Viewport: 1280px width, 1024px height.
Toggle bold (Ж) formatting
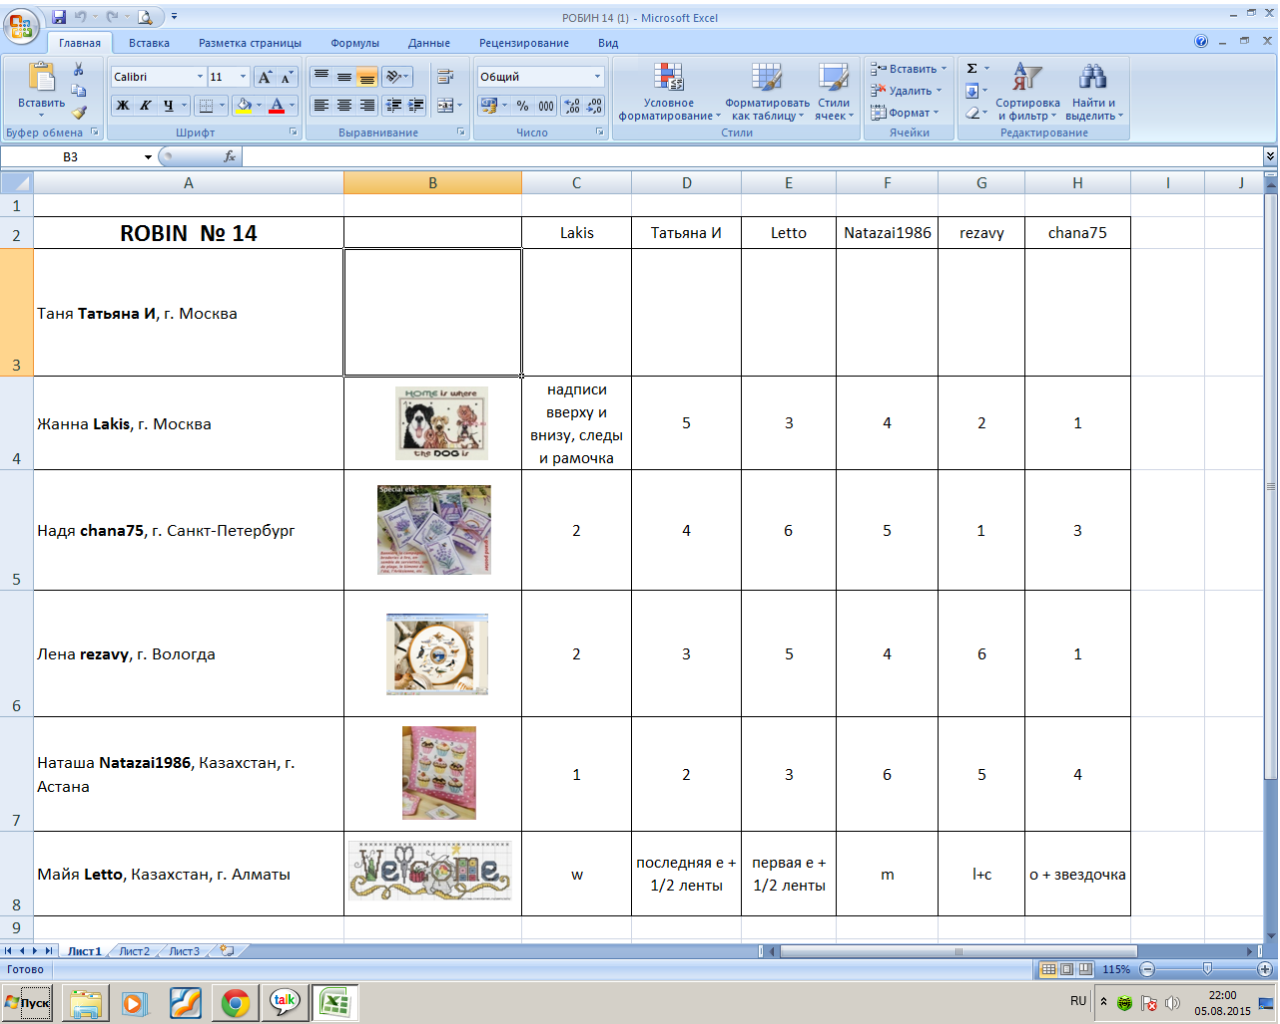tap(122, 106)
